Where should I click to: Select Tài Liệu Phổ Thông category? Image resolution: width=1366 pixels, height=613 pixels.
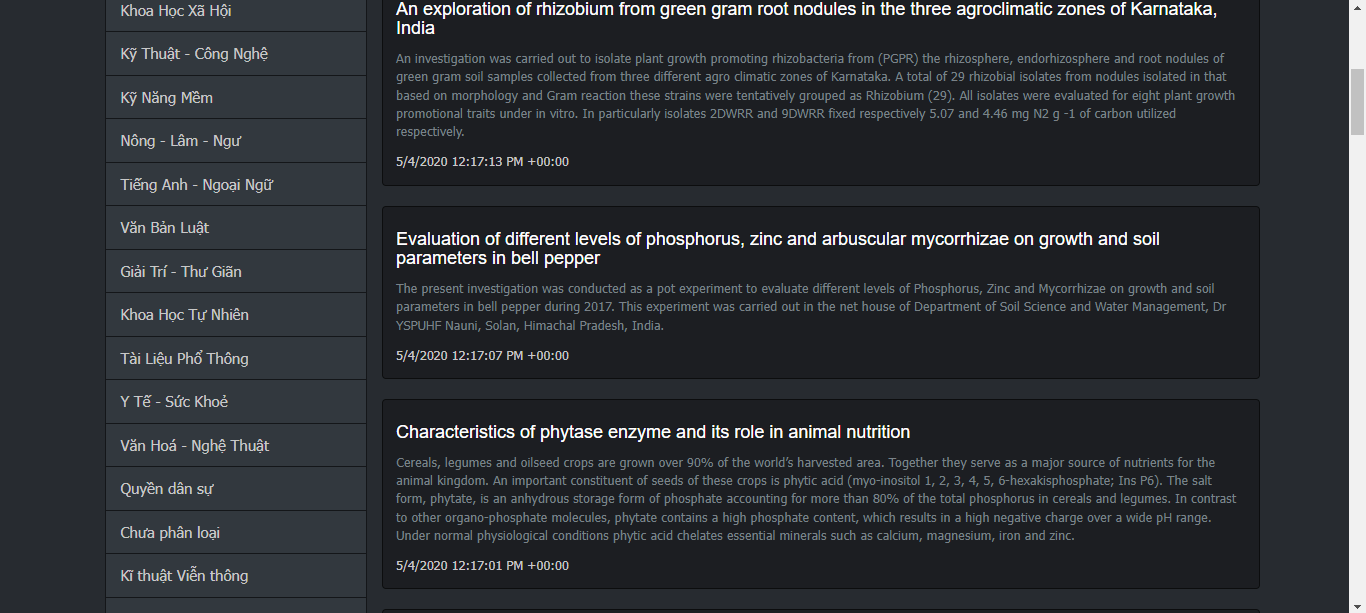pos(236,358)
